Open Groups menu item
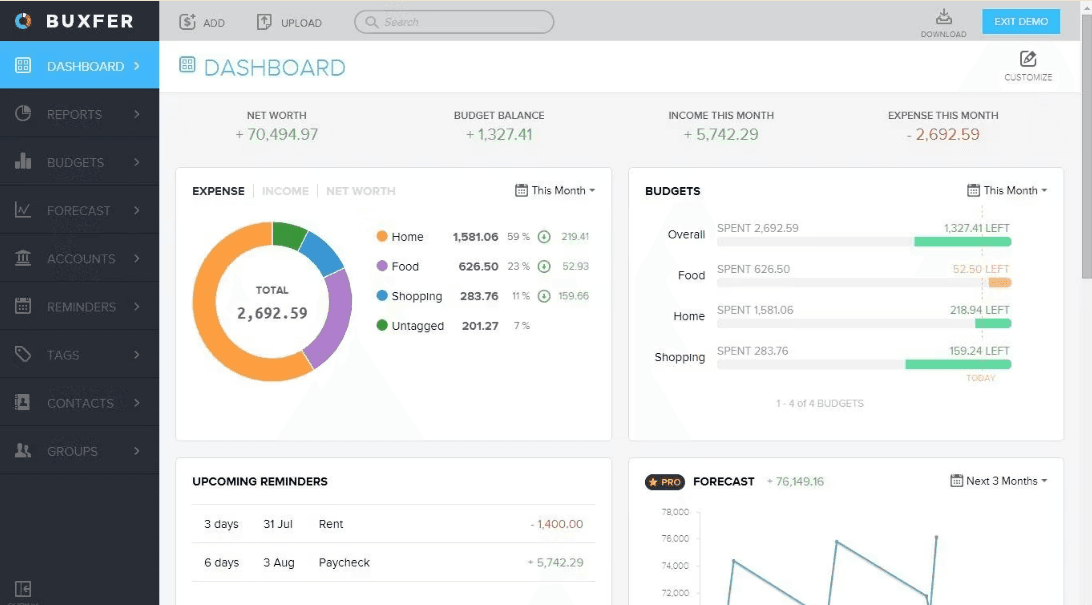Image resolution: width=1092 pixels, height=605 pixels. [x=79, y=450]
